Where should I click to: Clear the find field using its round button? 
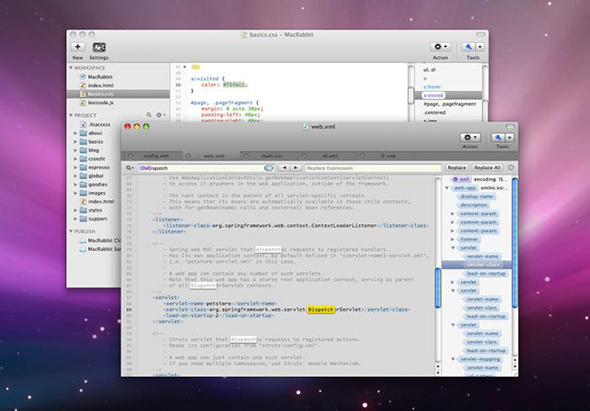pos(269,168)
